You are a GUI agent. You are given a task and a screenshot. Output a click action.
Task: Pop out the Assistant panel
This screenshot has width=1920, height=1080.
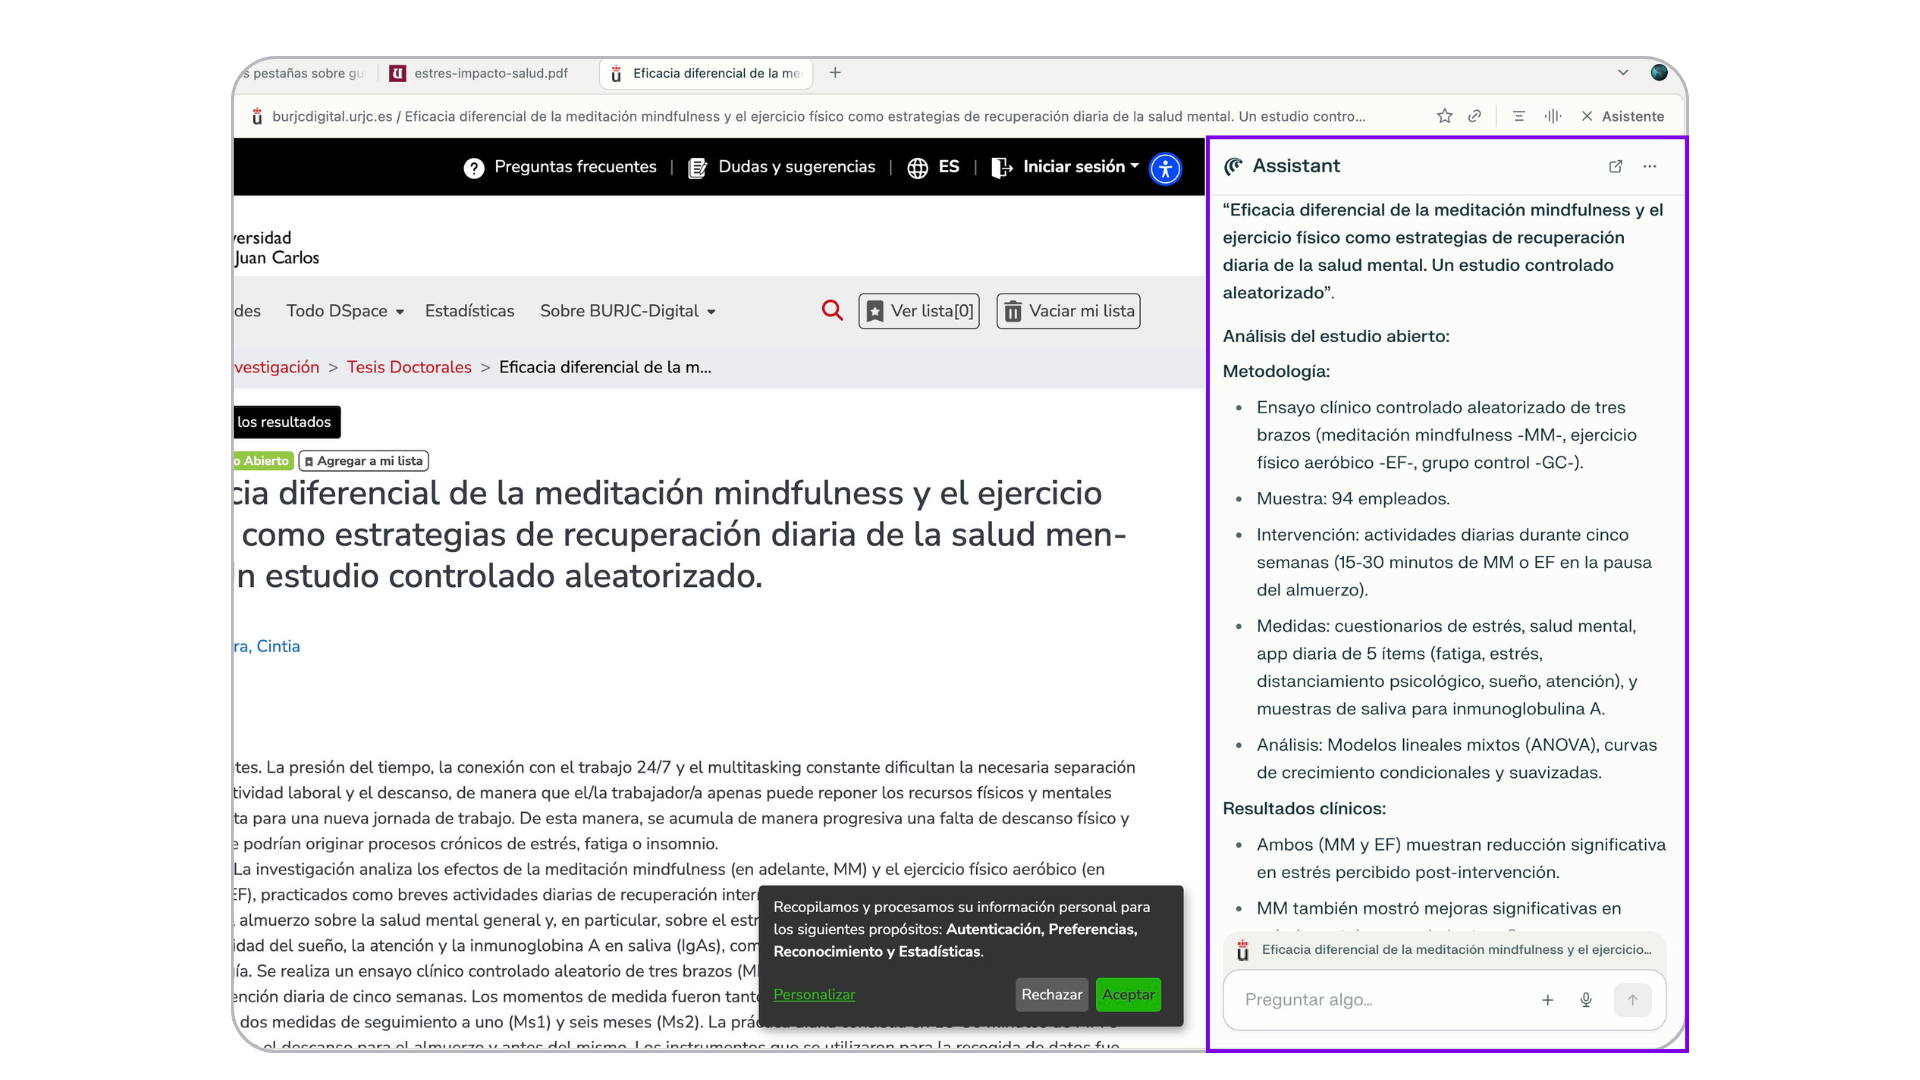coord(1615,167)
